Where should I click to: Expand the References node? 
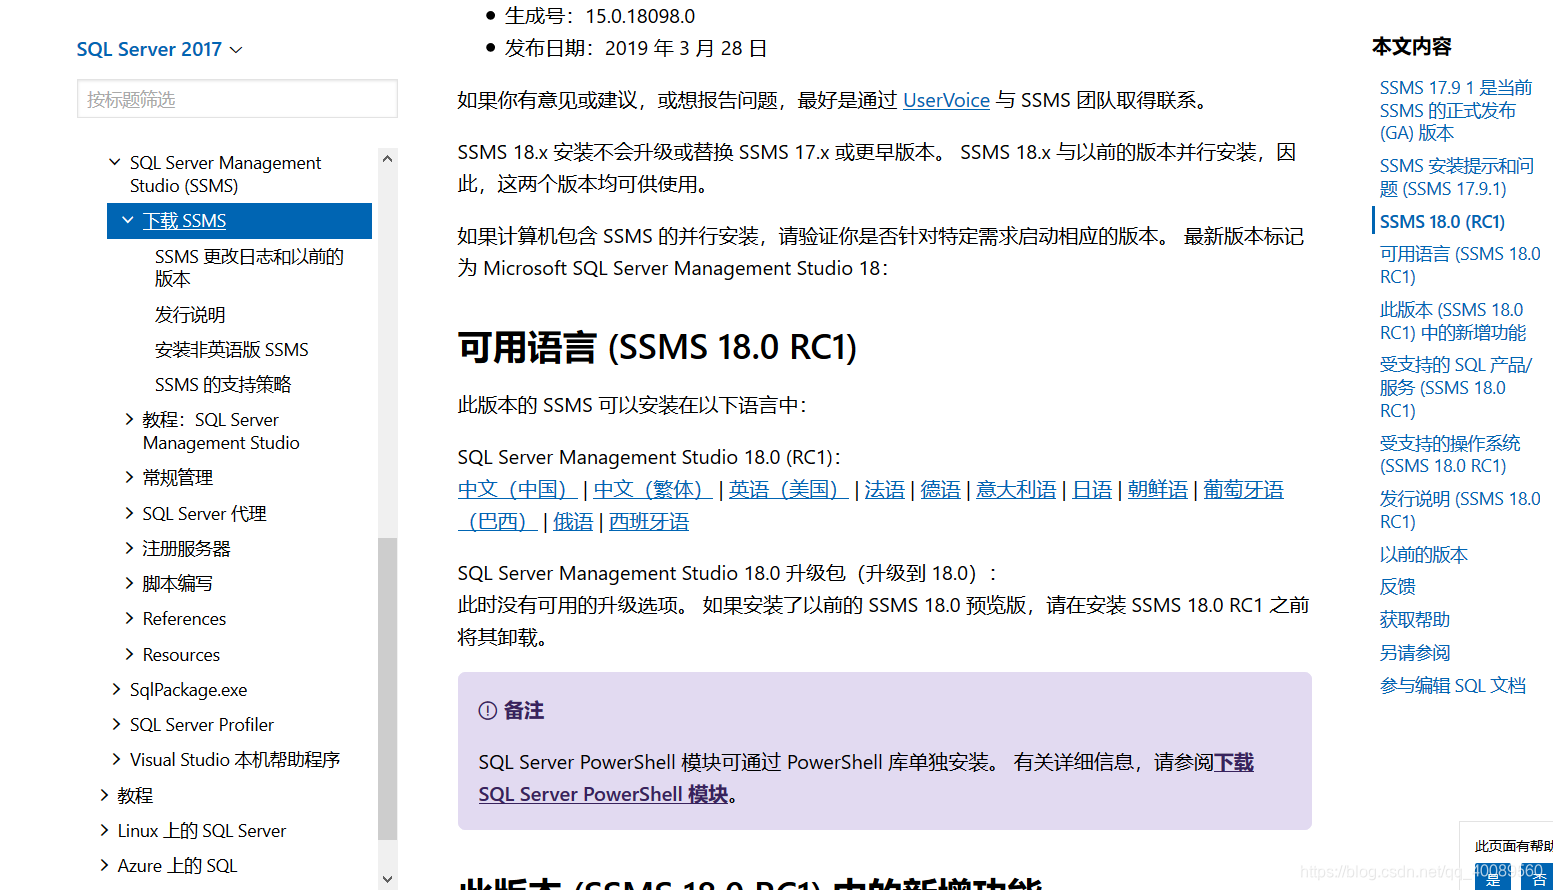tap(129, 618)
